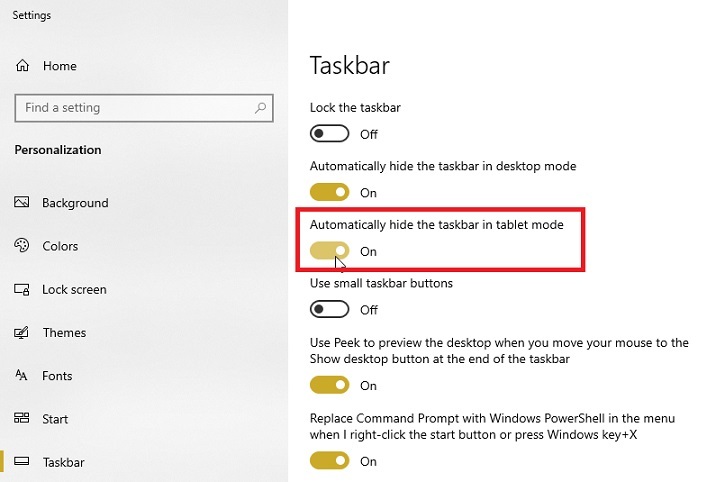The image size is (725, 482).
Task: Toggle Replace Command Prompt with PowerShell switch
Action: coord(329,461)
